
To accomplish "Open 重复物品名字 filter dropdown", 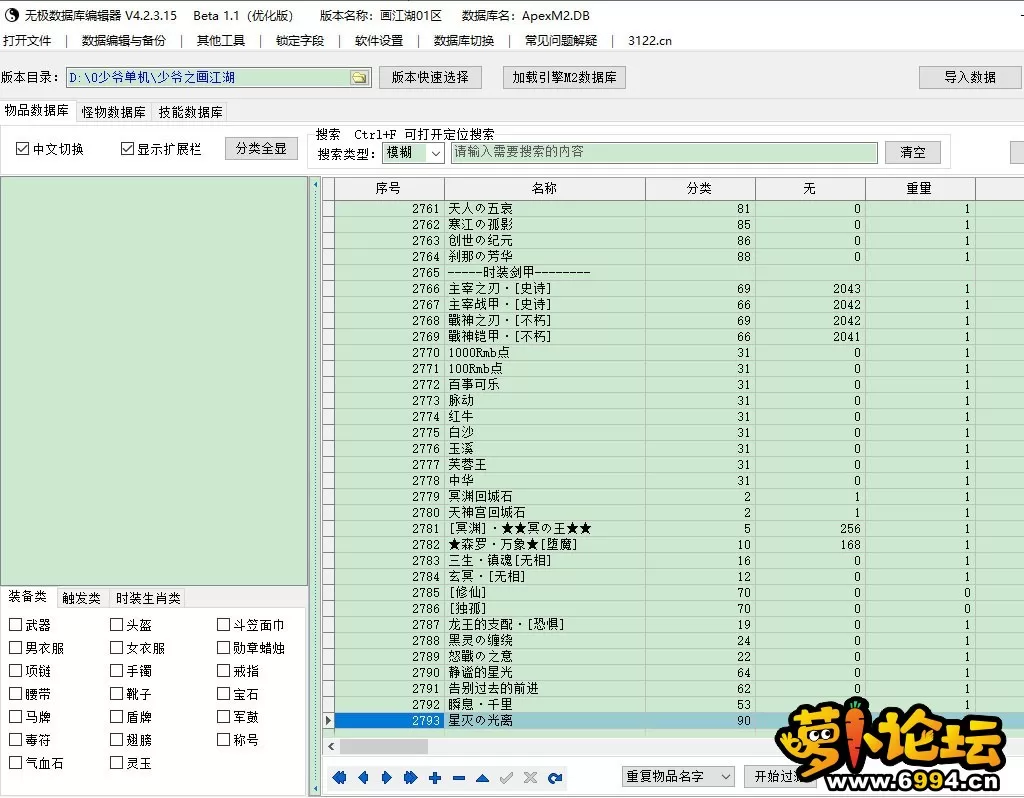I will [678, 776].
